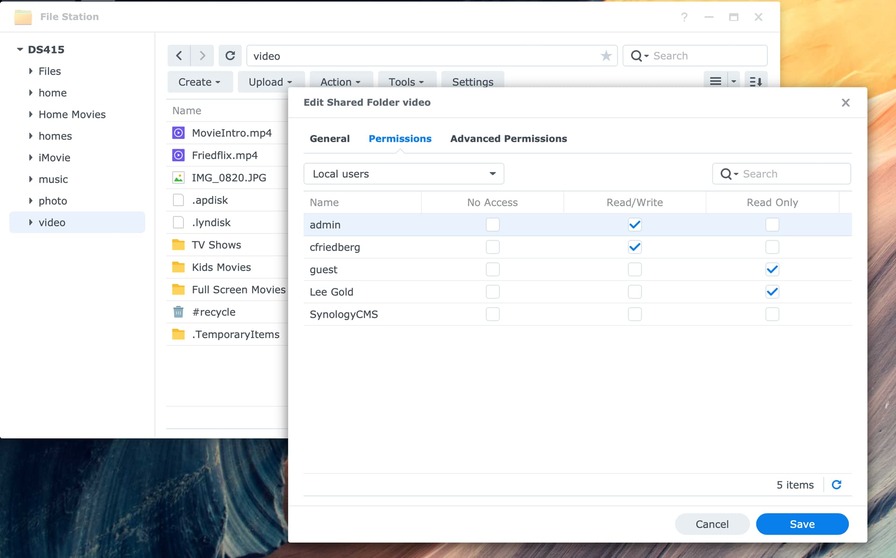This screenshot has height=558, width=896.
Task: Open the view mode dropdown arrow
Action: [x=734, y=81]
